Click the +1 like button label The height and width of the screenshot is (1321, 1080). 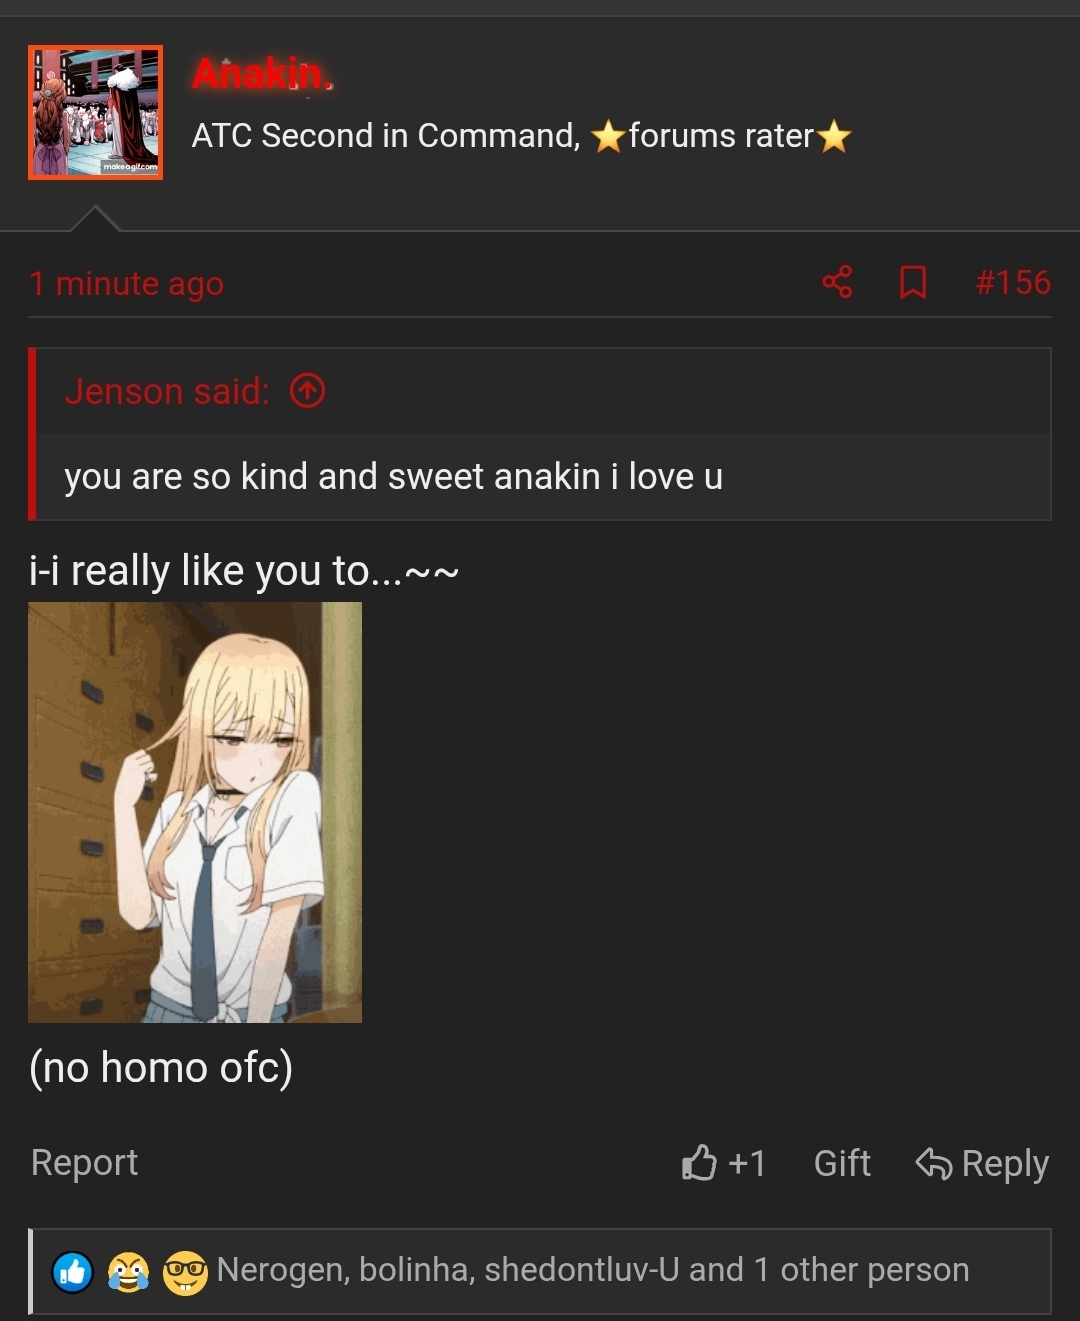click(747, 1163)
